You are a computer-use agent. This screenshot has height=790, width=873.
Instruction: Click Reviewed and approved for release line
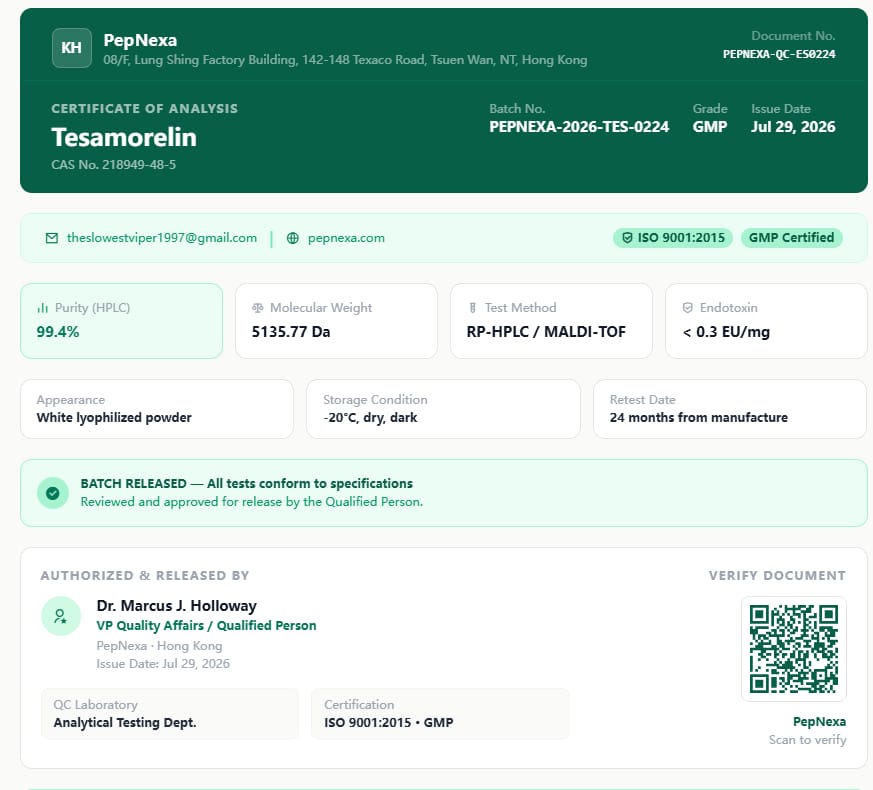tap(252, 502)
